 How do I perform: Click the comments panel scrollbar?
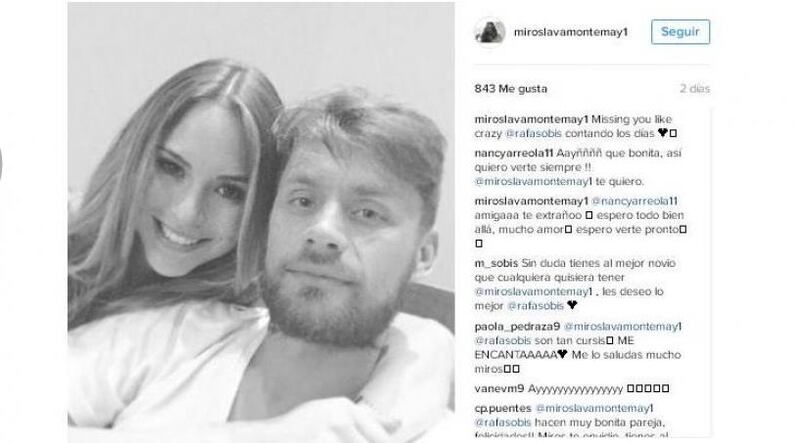coord(711,272)
